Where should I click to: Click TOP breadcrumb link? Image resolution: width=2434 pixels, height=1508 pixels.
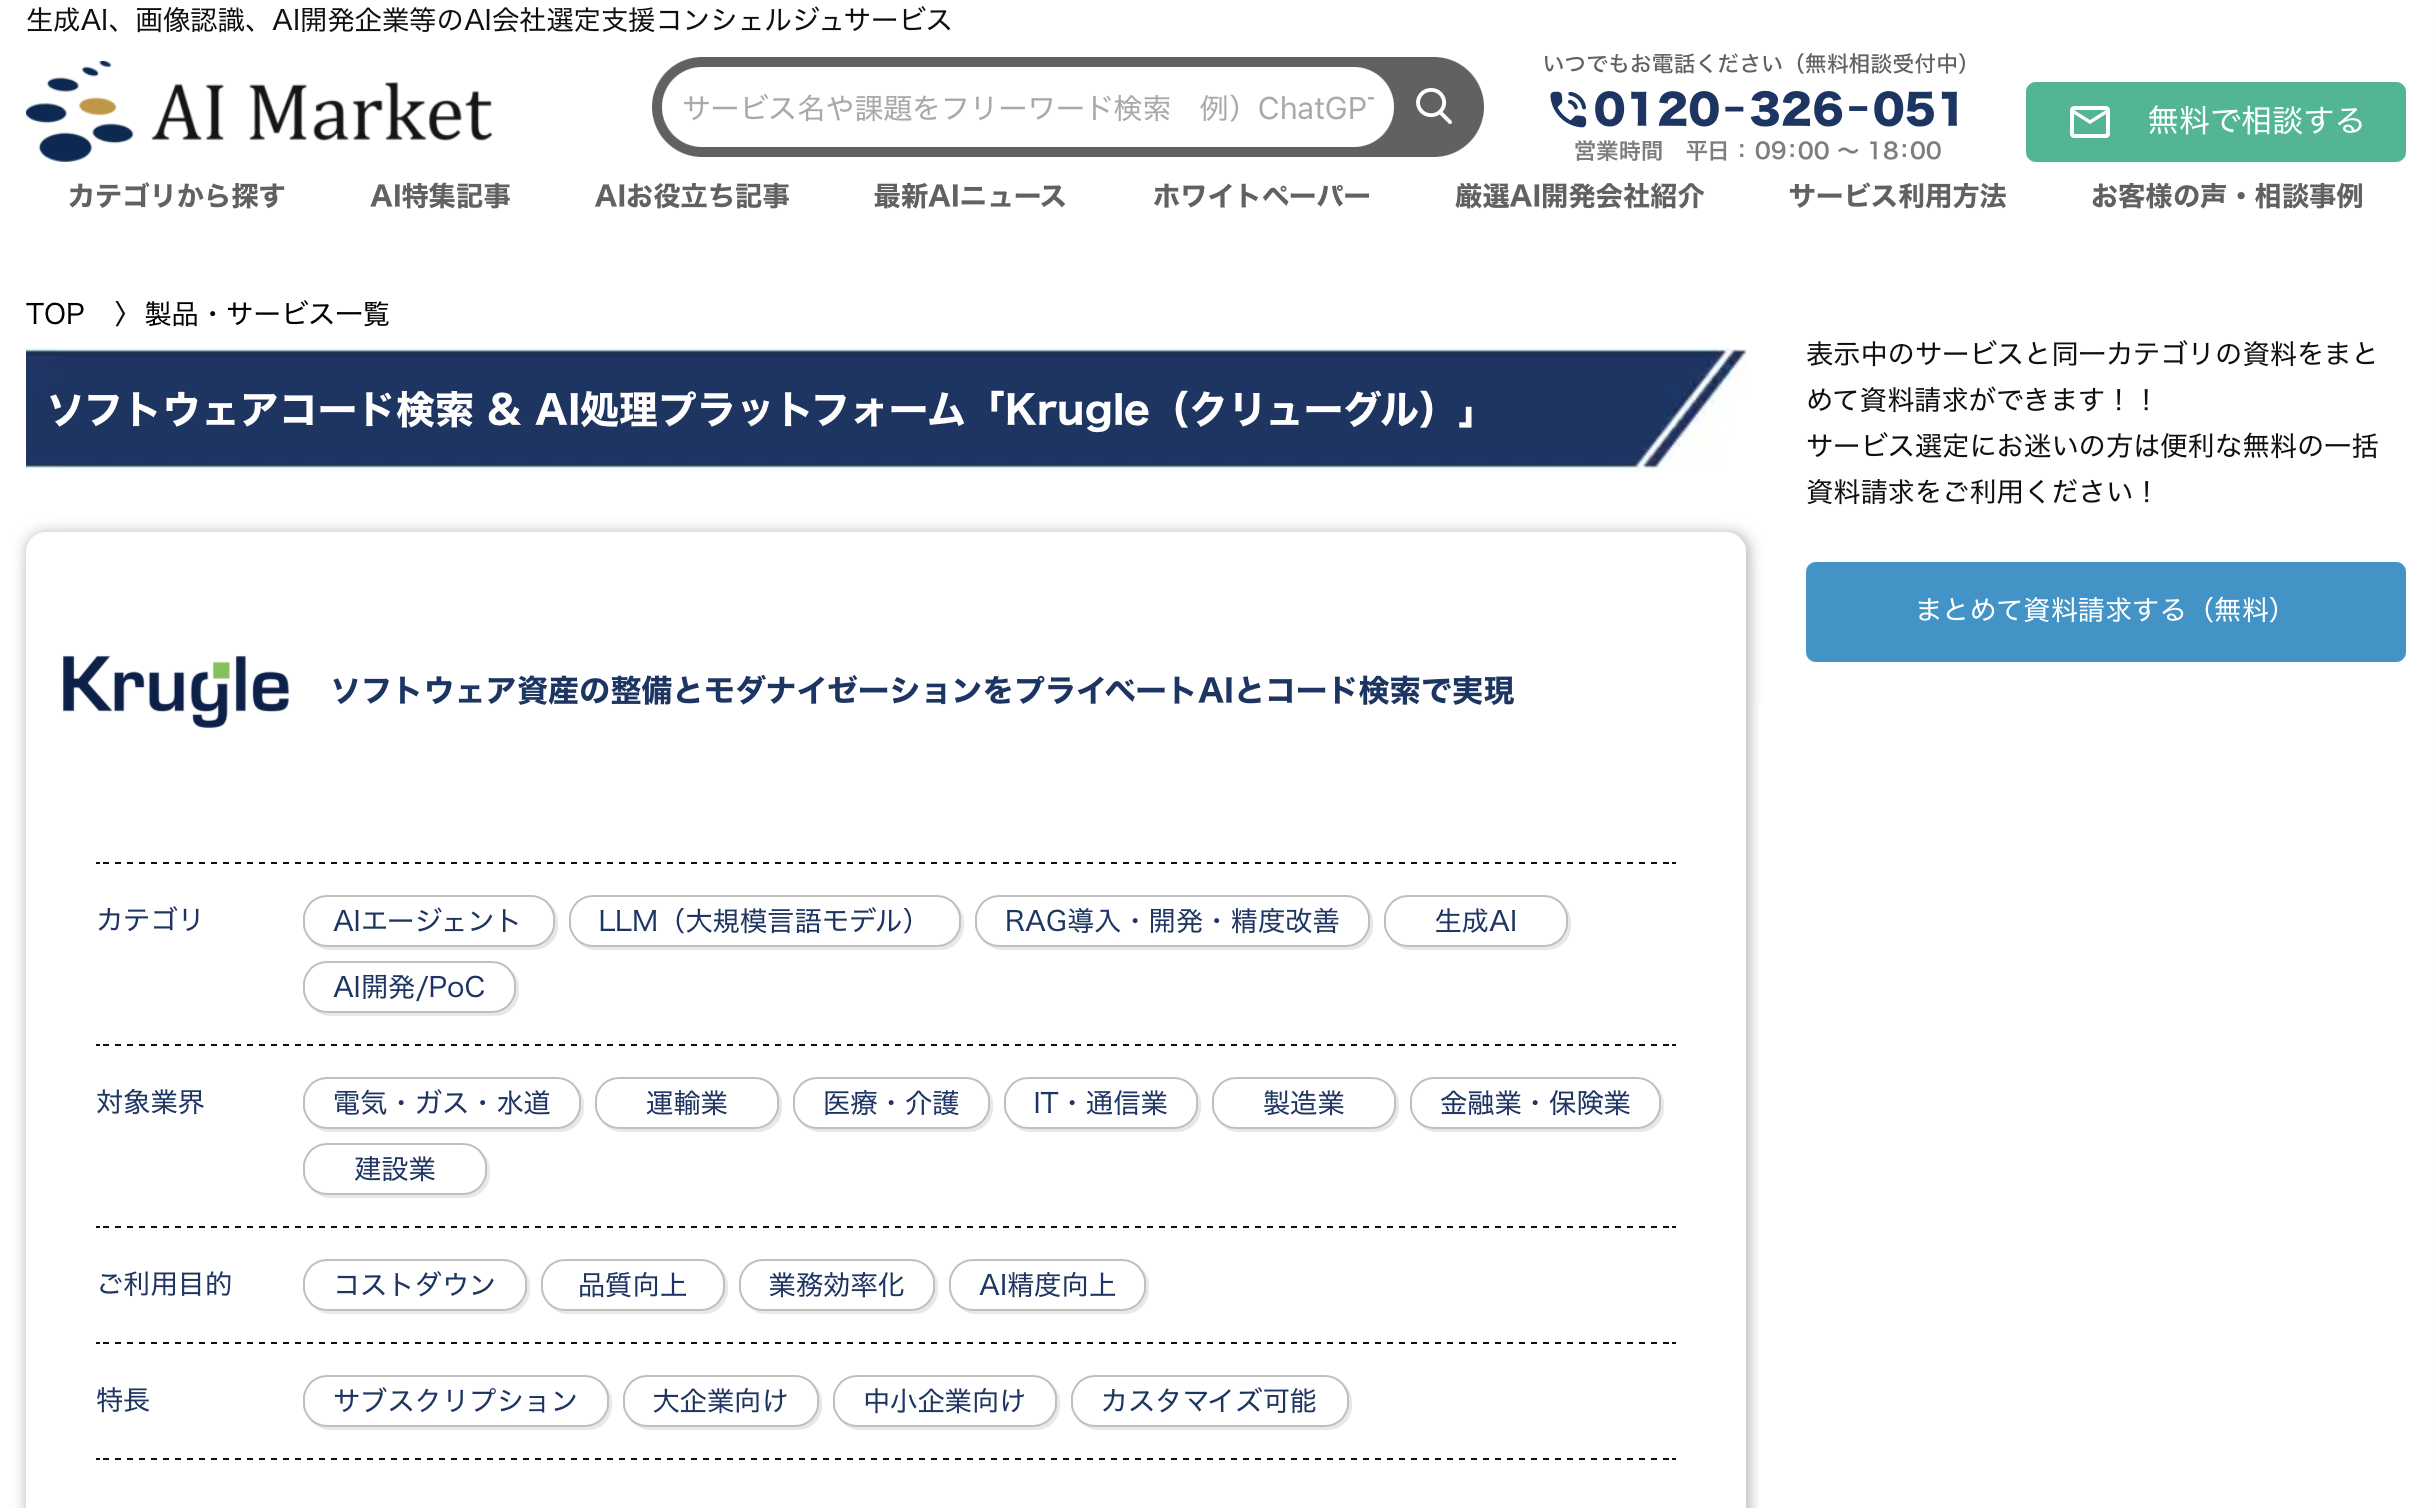click(55, 314)
